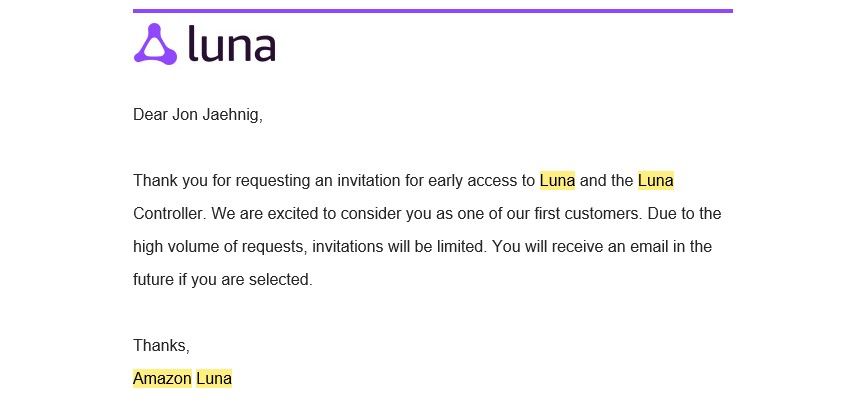The width and height of the screenshot is (857, 419).
Task: Click the highlighted "Luna" in the signature
Action: tap(214, 379)
